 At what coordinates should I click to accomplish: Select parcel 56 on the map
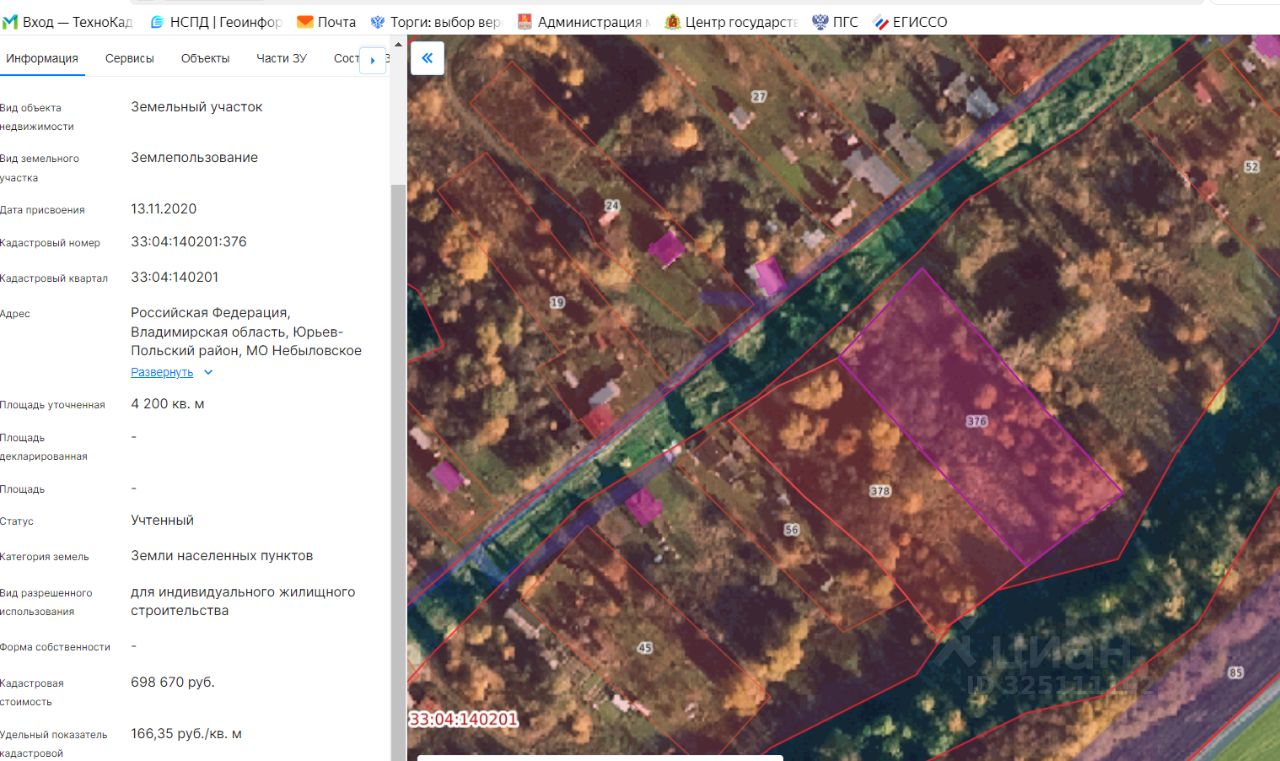(x=792, y=530)
